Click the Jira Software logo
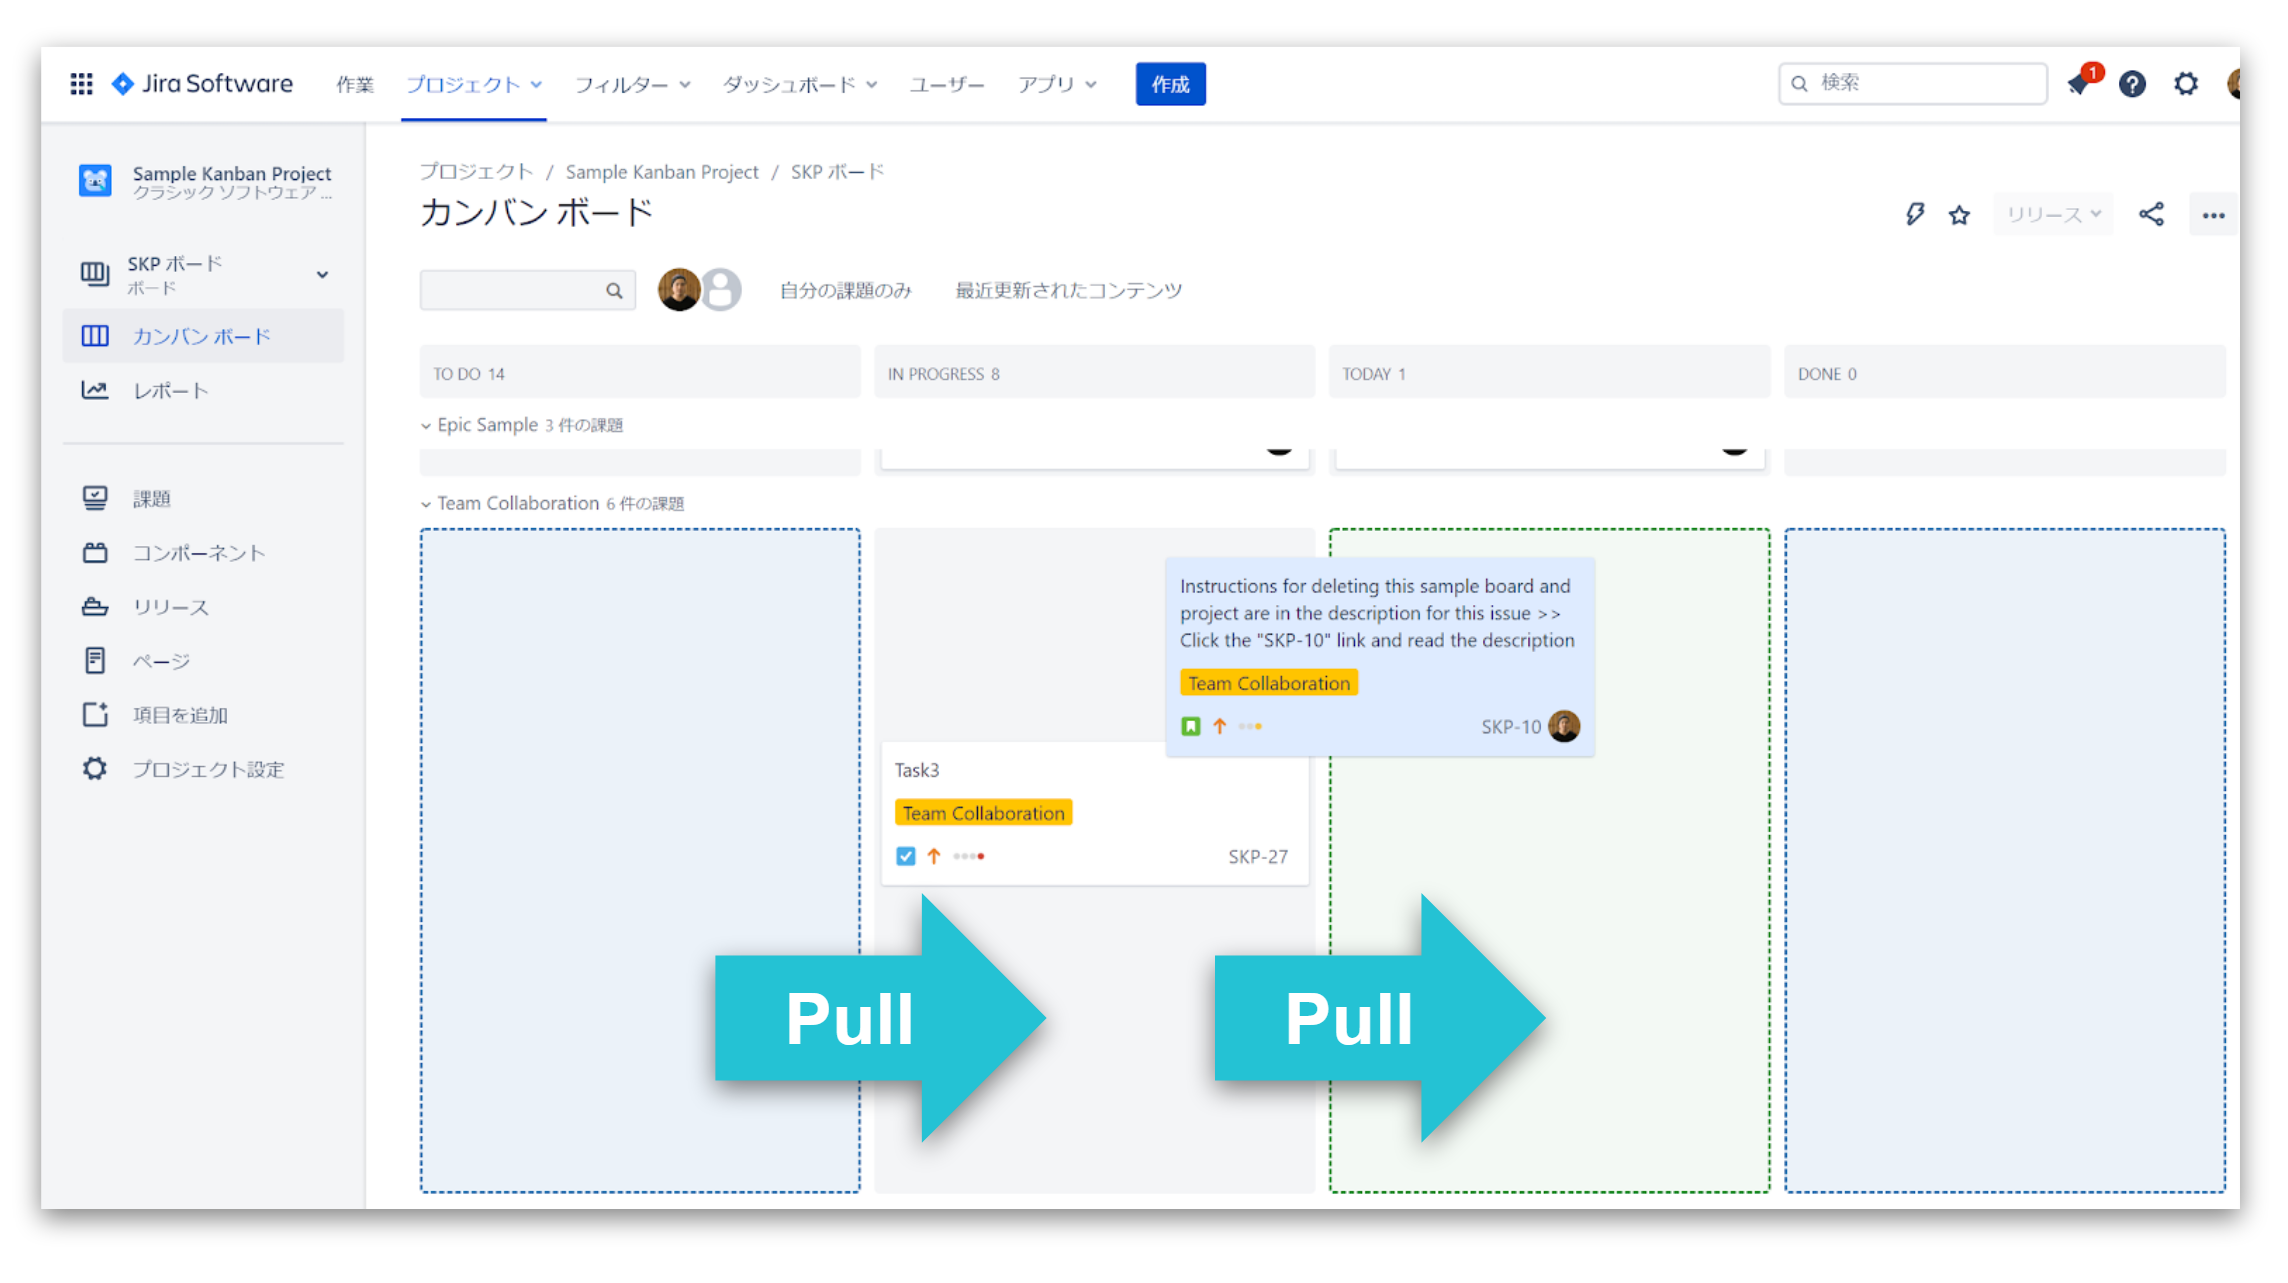2288x1283 pixels. point(202,84)
